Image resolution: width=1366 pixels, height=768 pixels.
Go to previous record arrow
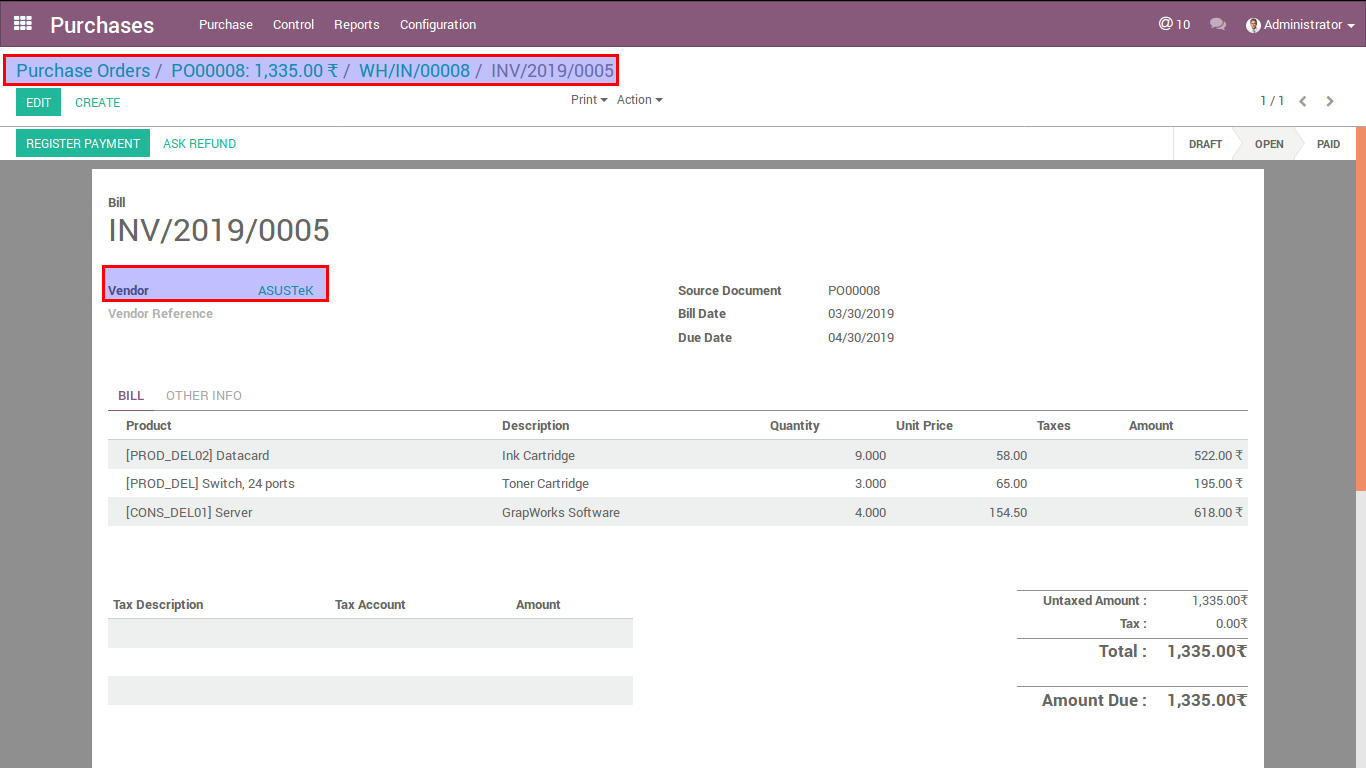coord(1303,101)
